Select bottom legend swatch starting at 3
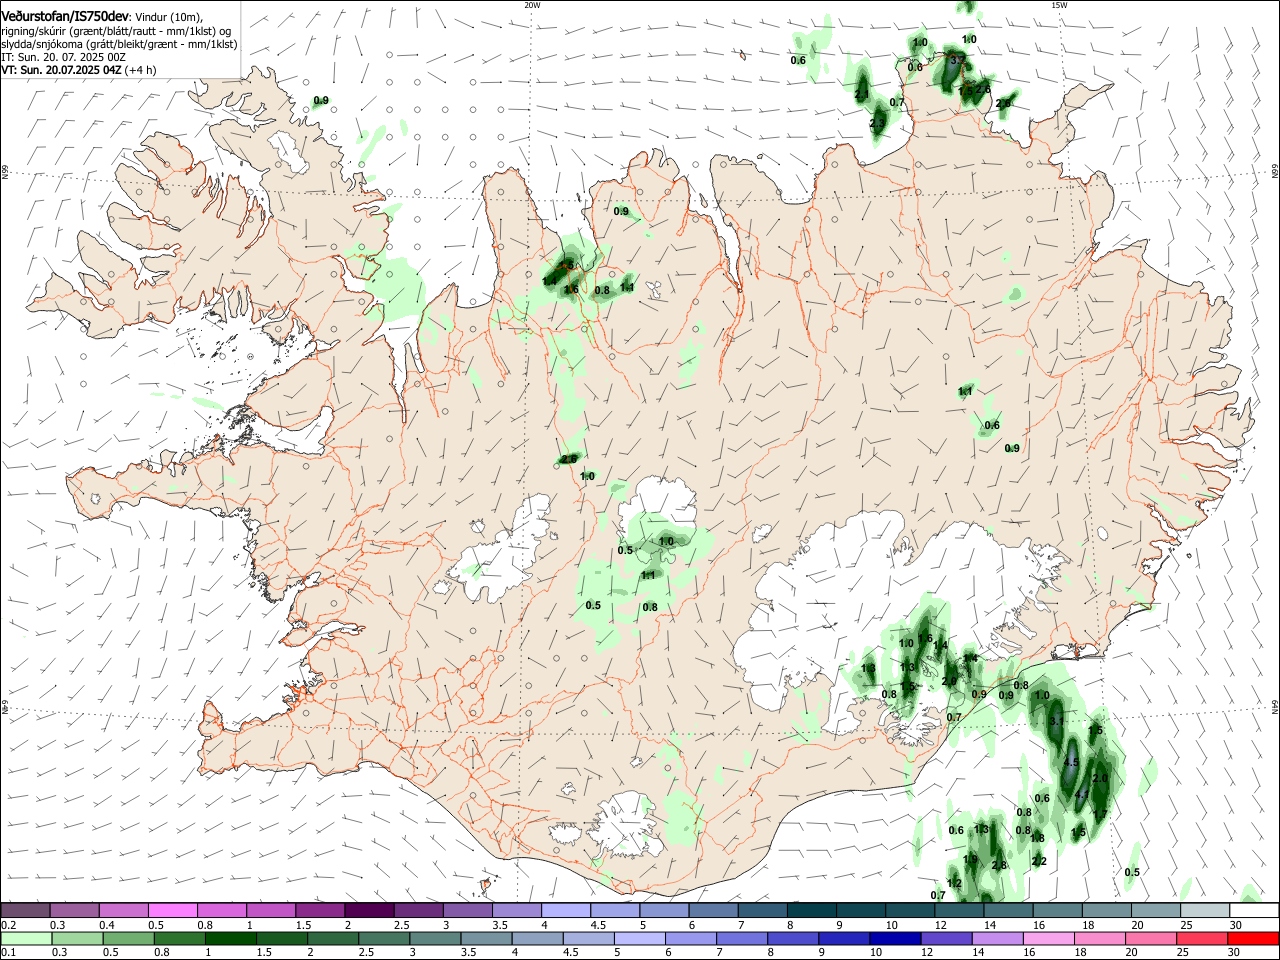1280x960 pixels. pos(435,938)
